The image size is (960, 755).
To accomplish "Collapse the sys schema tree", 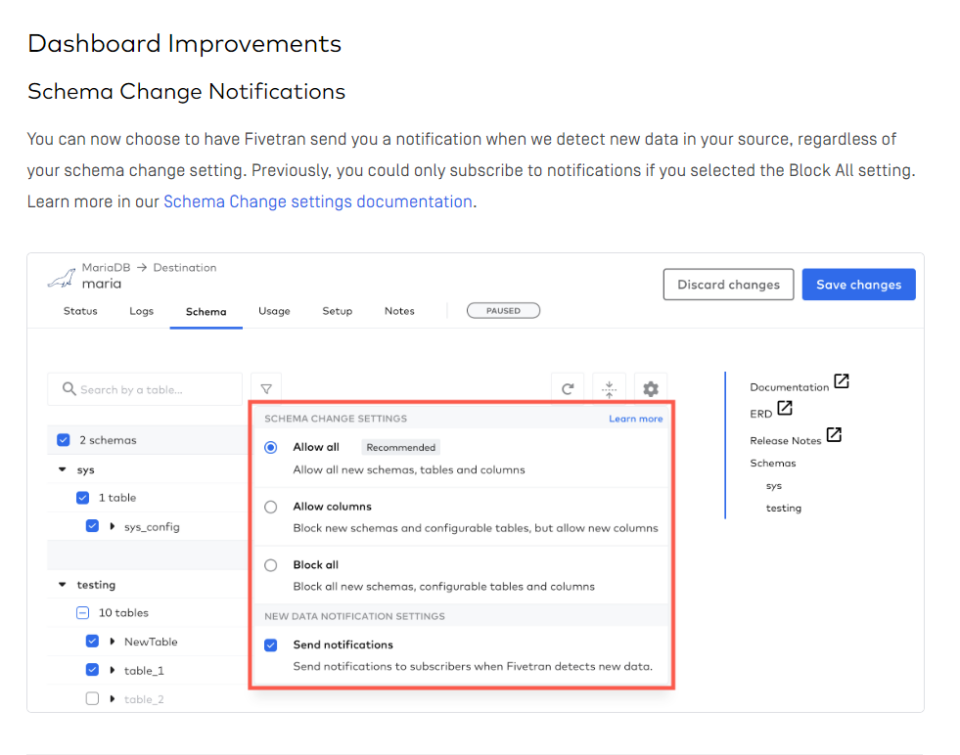I will pos(62,469).
